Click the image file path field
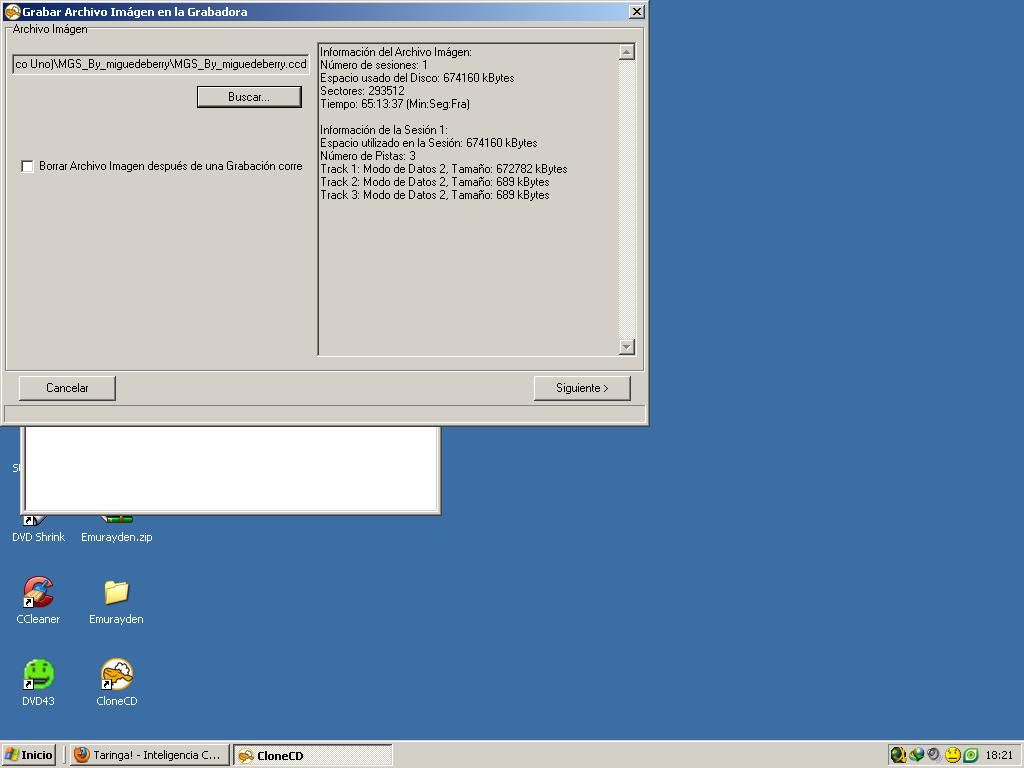This screenshot has height=768, width=1024. coord(161,64)
